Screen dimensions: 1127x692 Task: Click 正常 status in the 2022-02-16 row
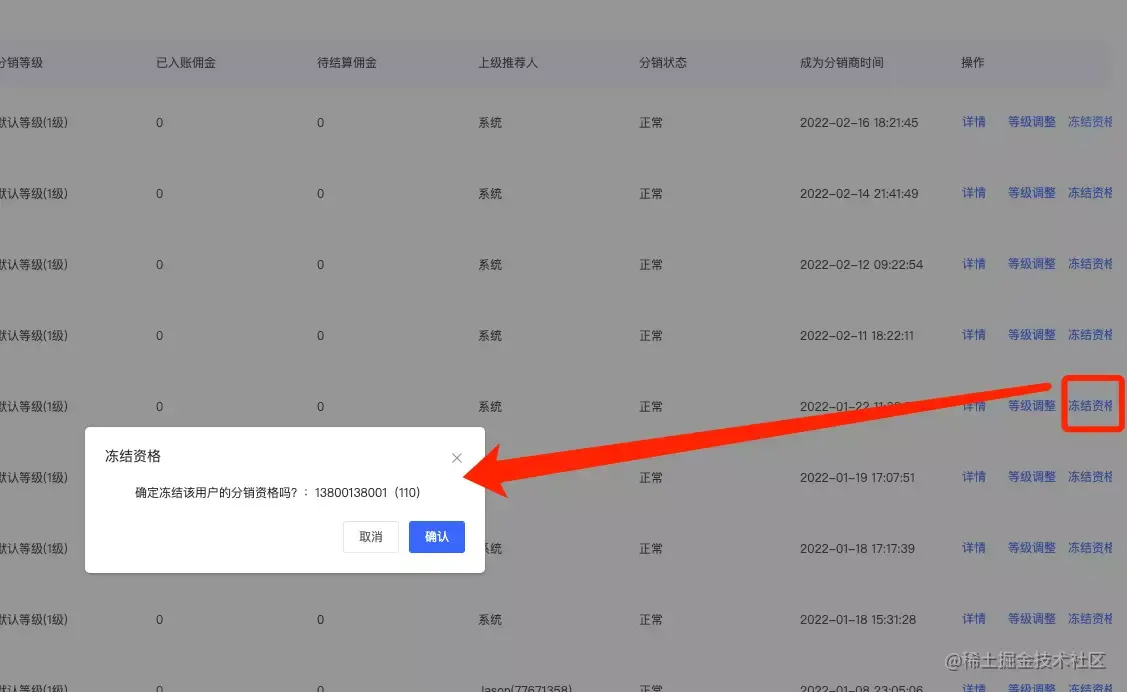click(x=651, y=123)
